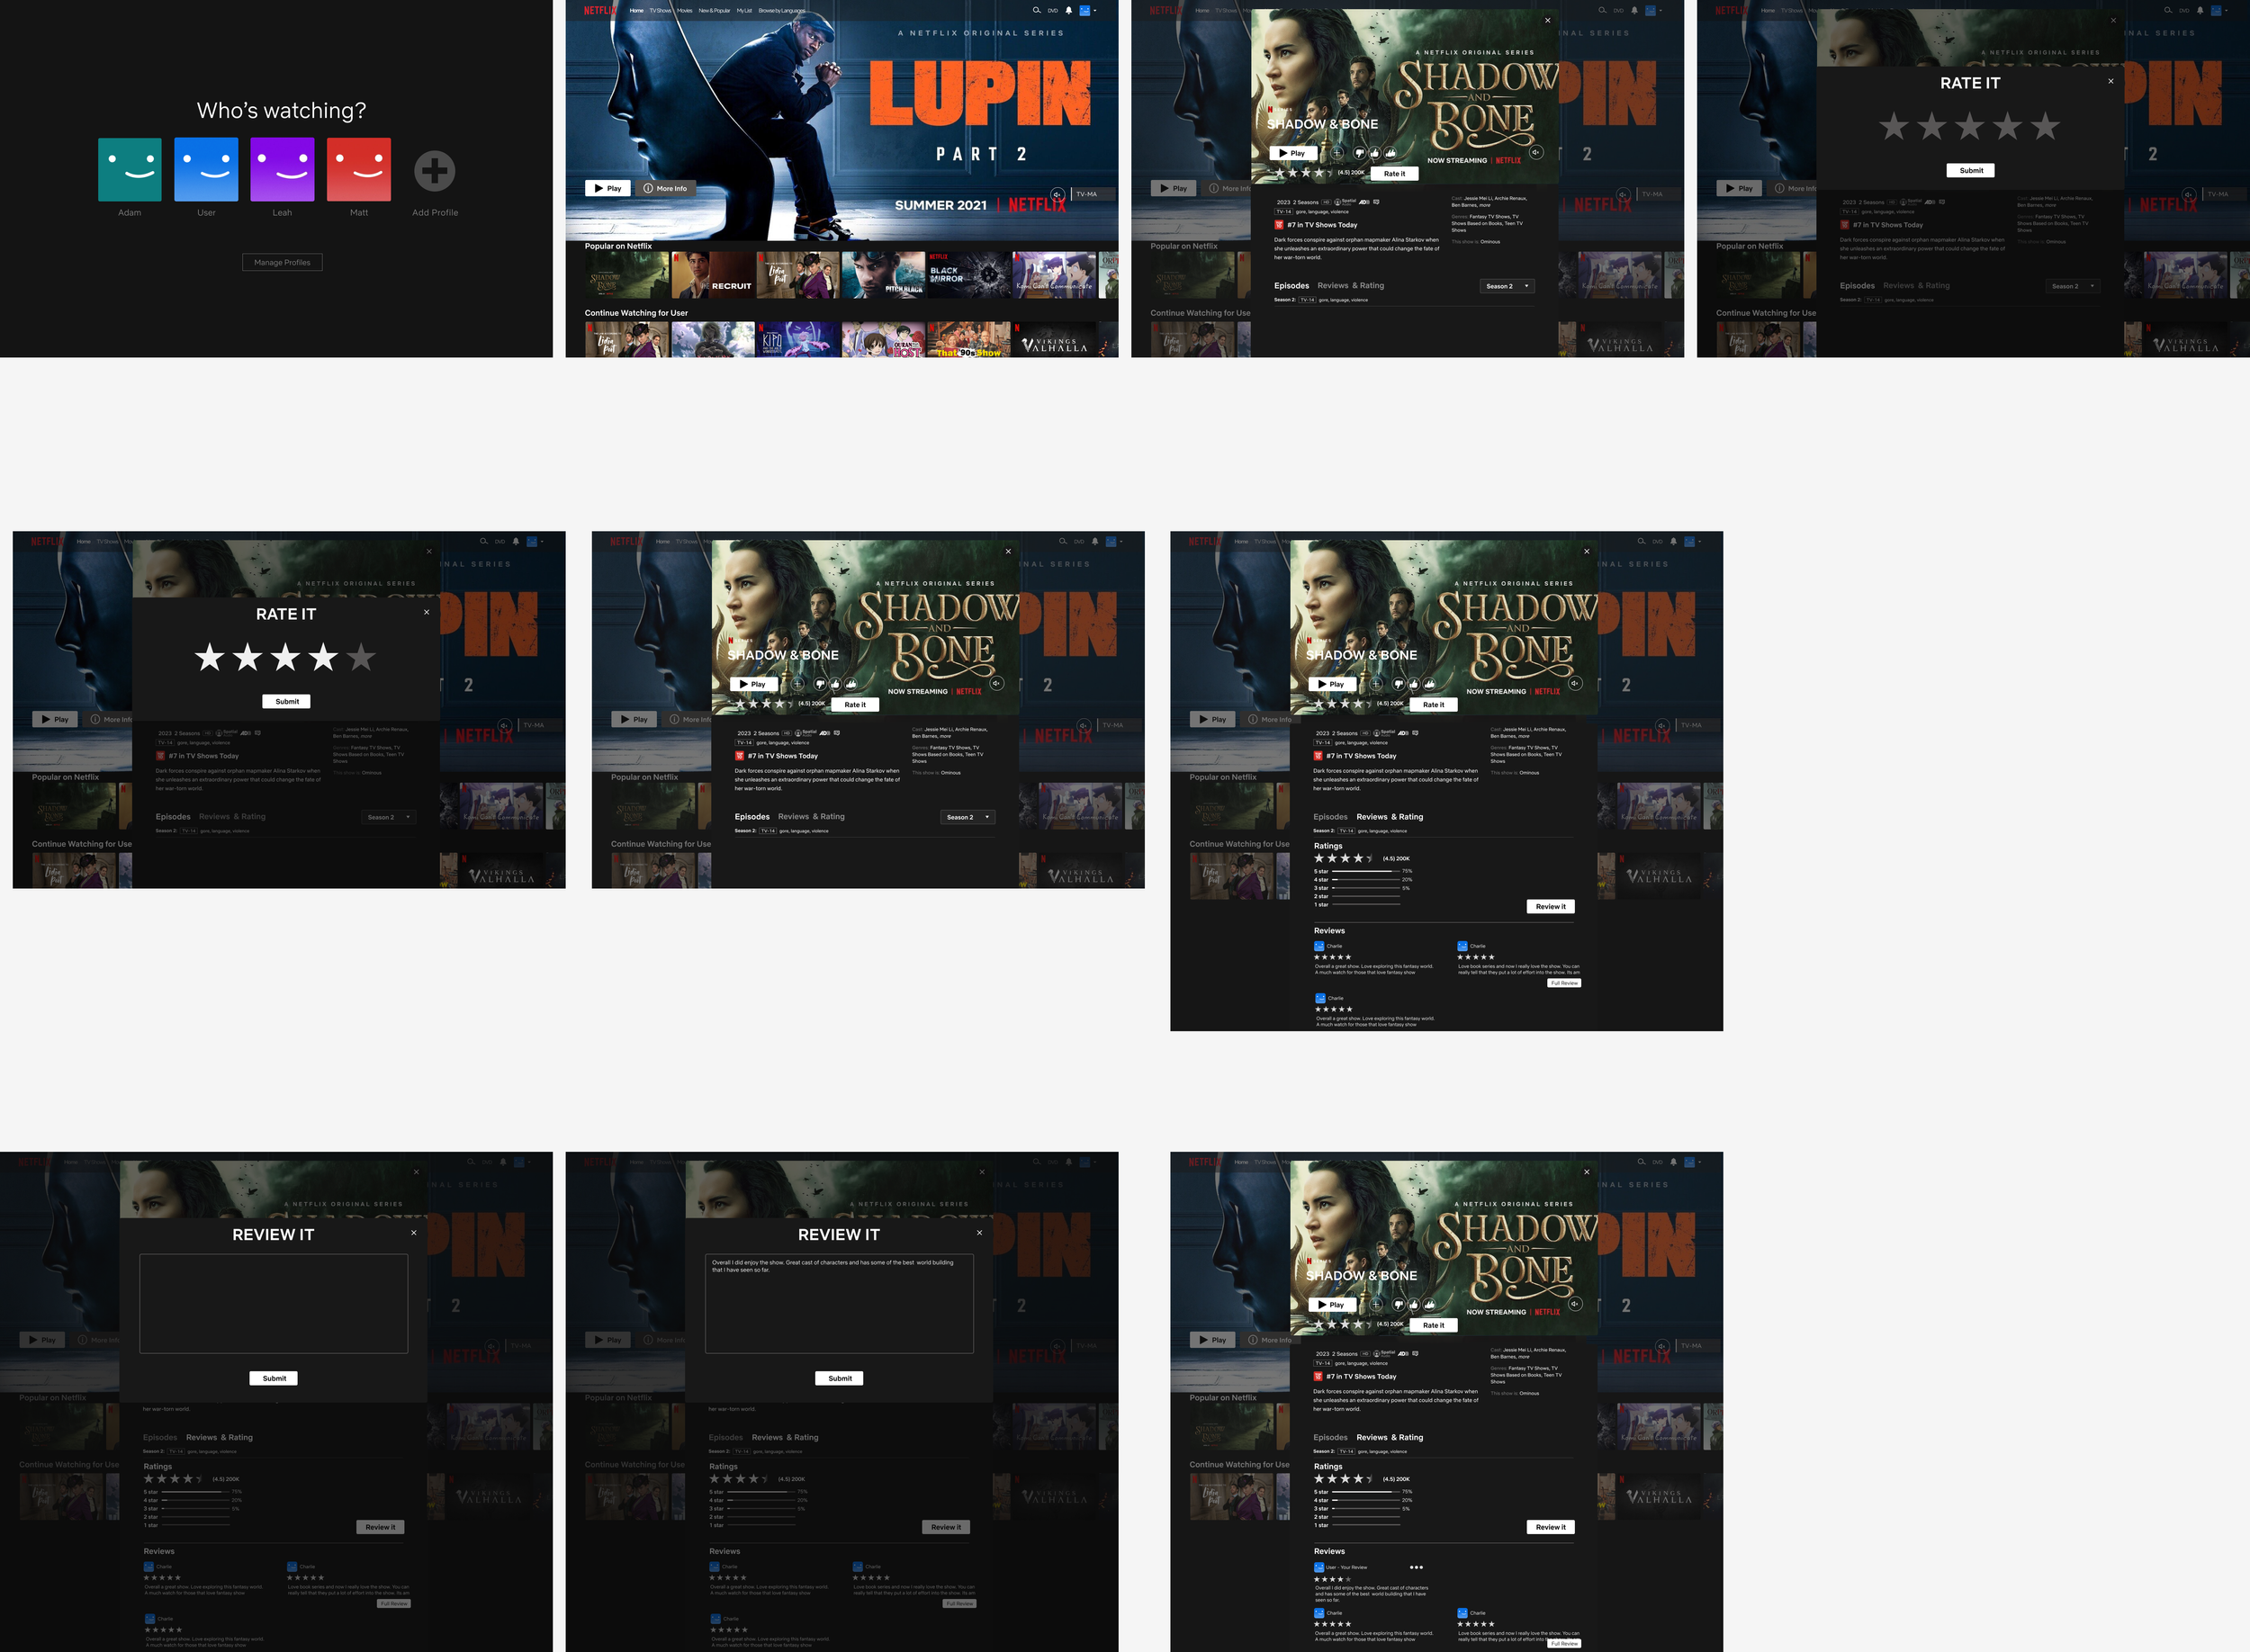Close Shadow & Bone popup showing User's own review
This screenshot has width=2250, height=1652.
point(1586,1172)
